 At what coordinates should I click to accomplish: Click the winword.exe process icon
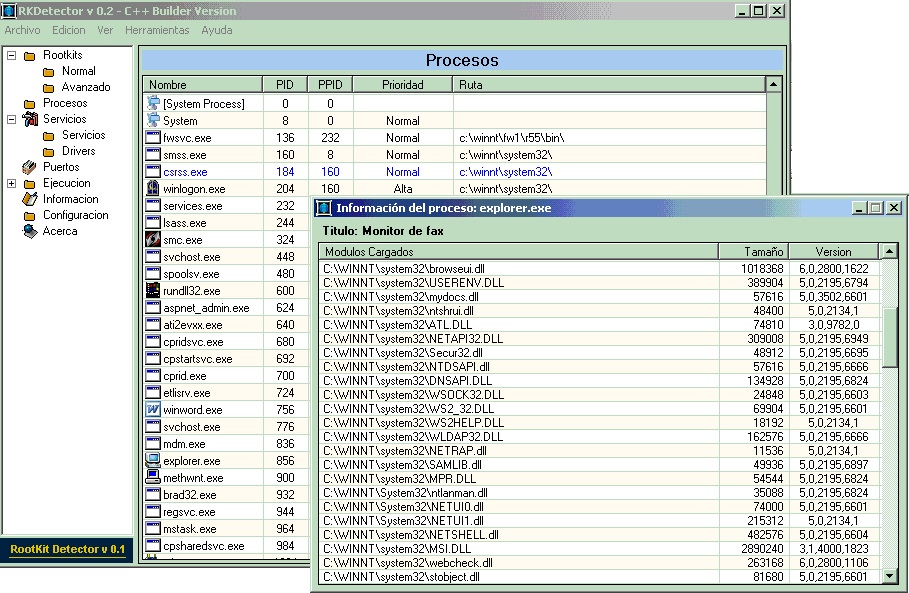(x=153, y=410)
